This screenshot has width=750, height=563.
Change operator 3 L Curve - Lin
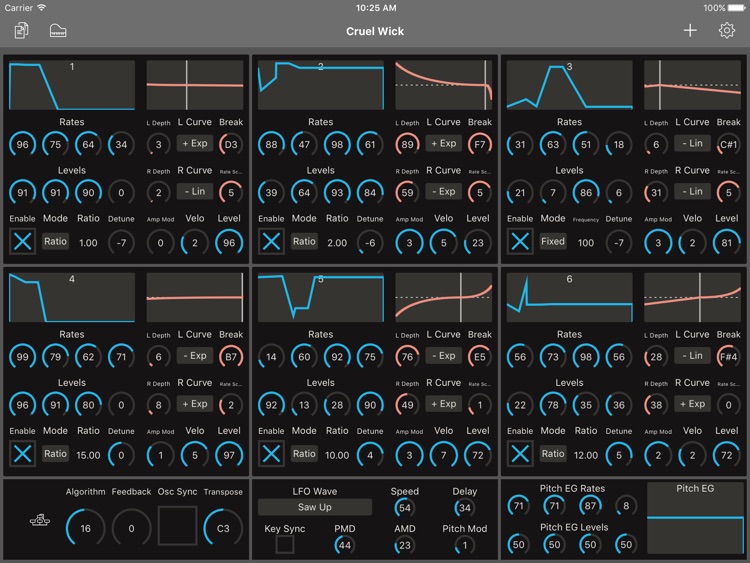click(692, 143)
